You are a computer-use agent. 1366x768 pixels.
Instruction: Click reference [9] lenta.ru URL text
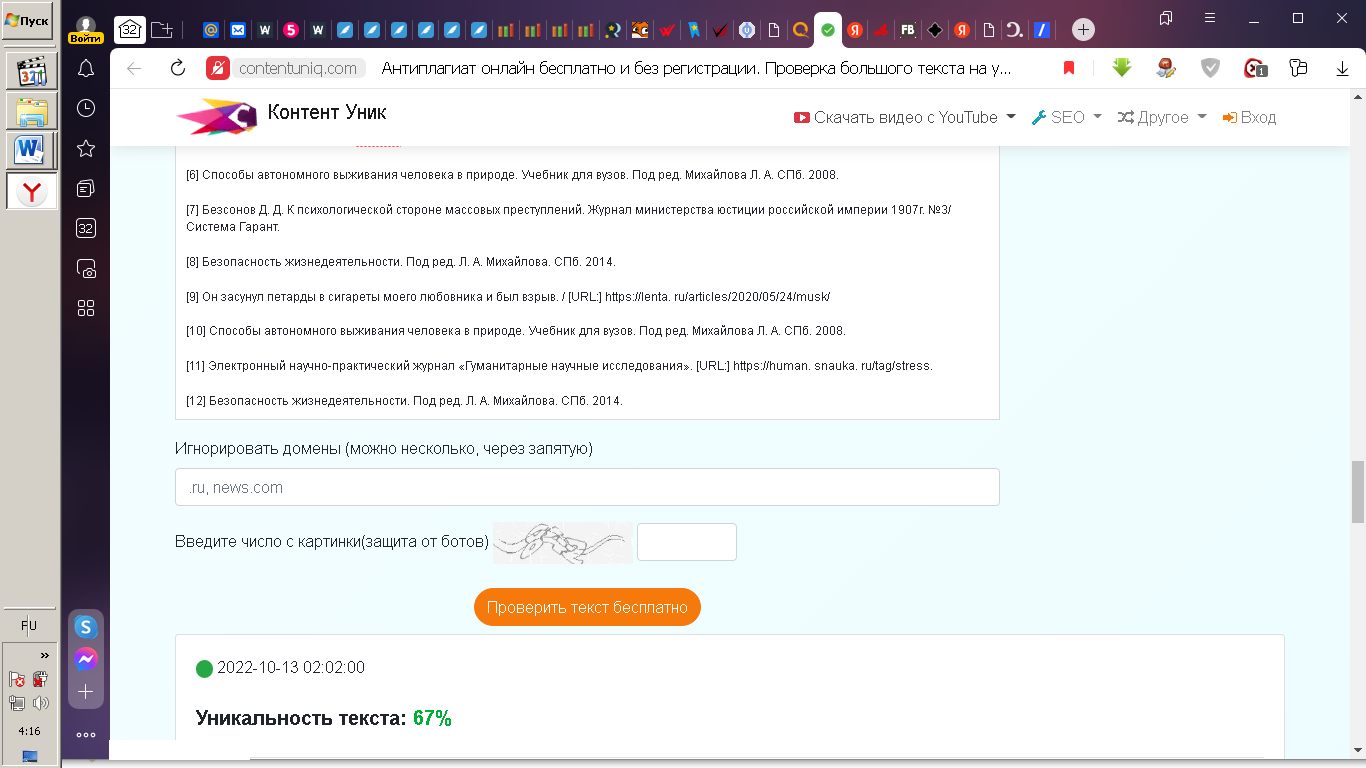[718, 296]
